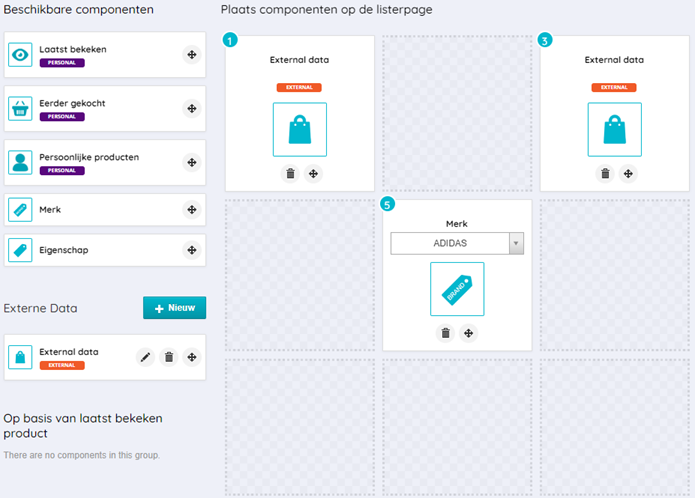Viewport: 695px width, 498px height.
Task: Click the Externe Data heading
Action: [x=40, y=308]
